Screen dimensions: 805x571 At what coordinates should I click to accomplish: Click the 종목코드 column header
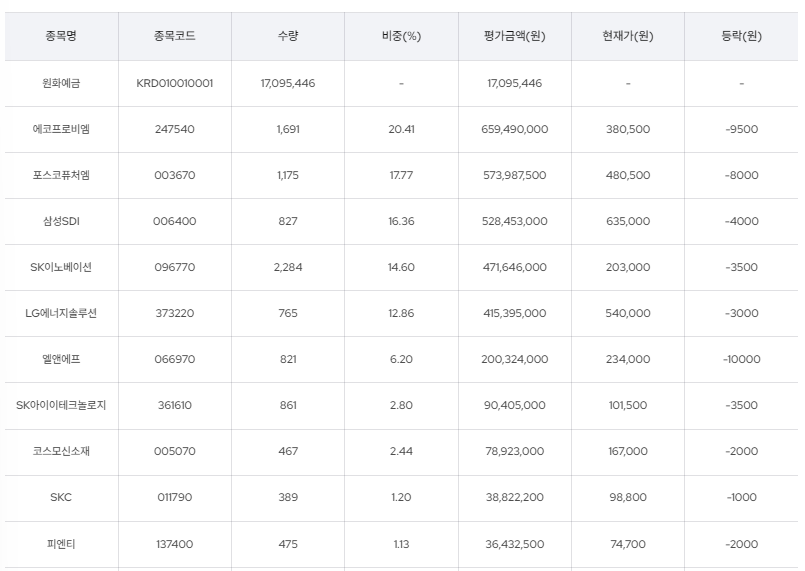(175, 36)
